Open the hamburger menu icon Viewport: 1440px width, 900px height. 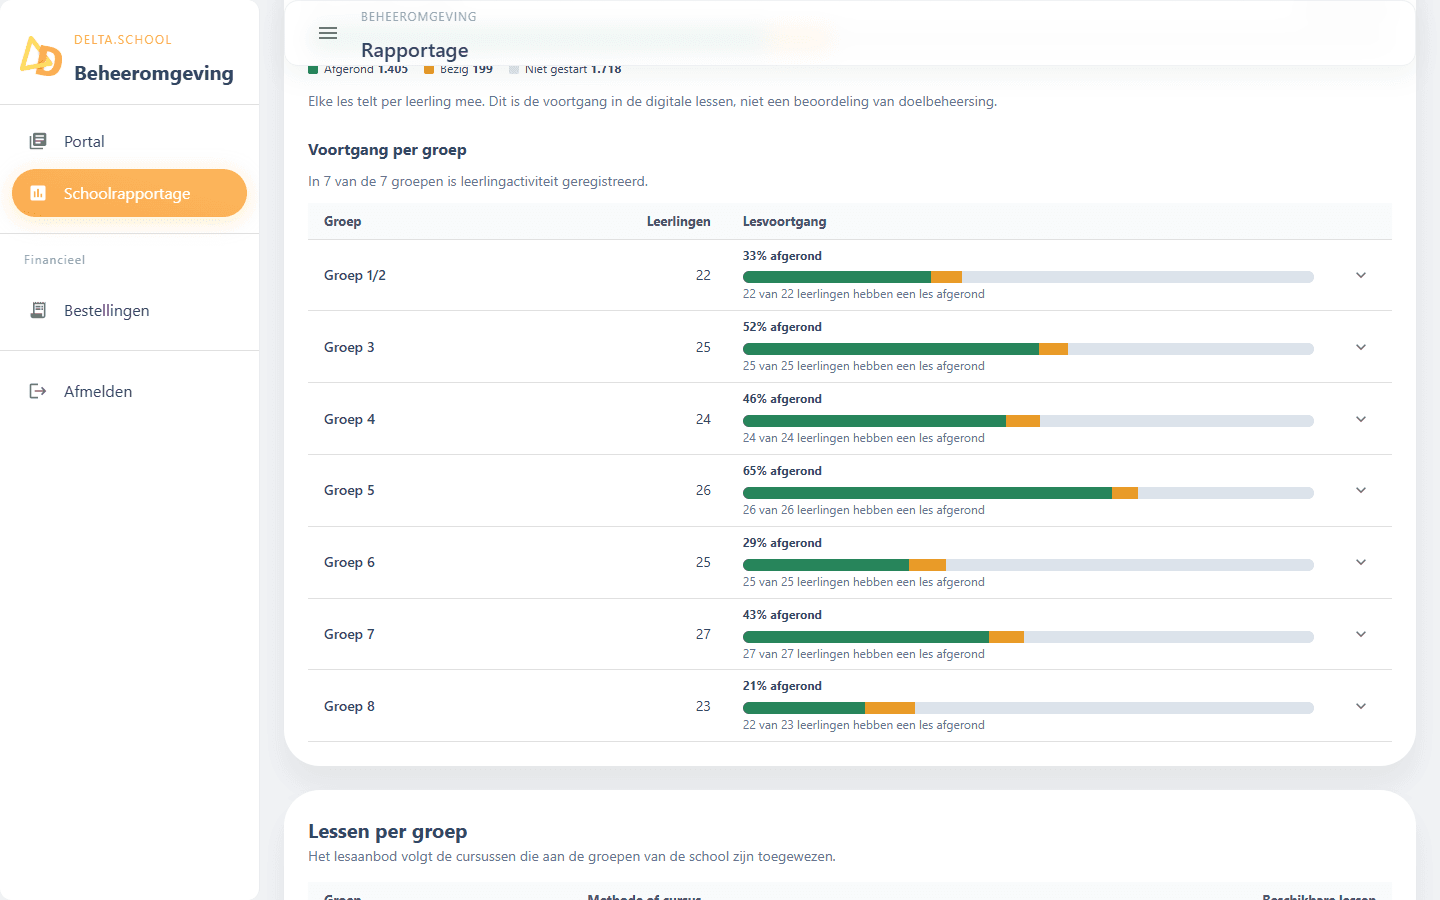(x=328, y=33)
